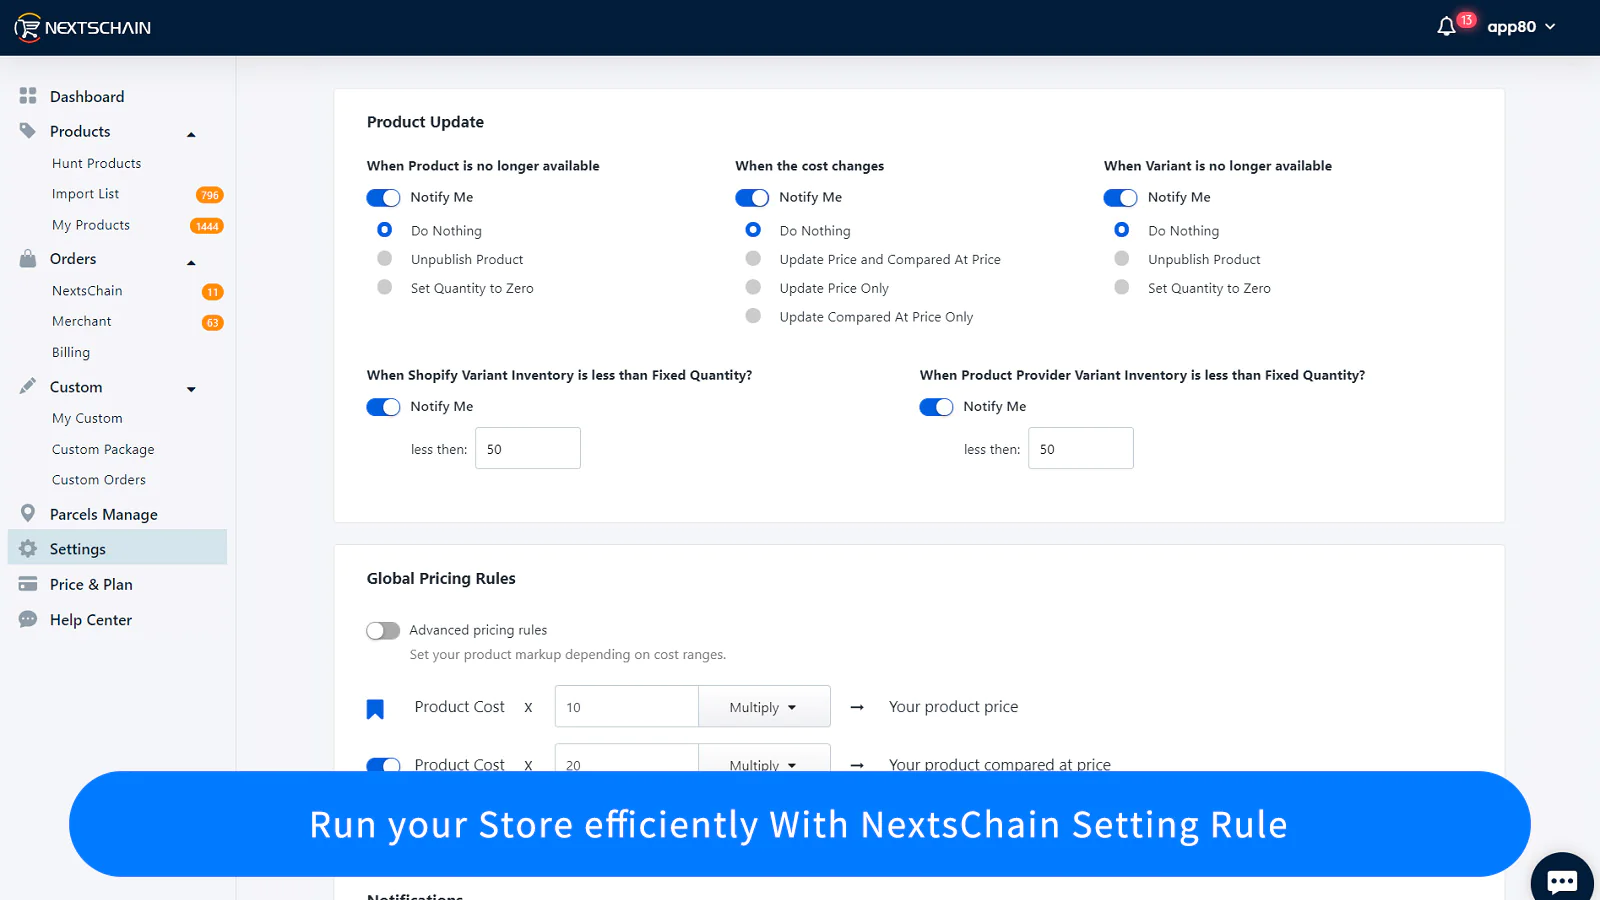Select Do Nothing under product unavailable
This screenshot has height=900, width=1600.
pos(385,230)
